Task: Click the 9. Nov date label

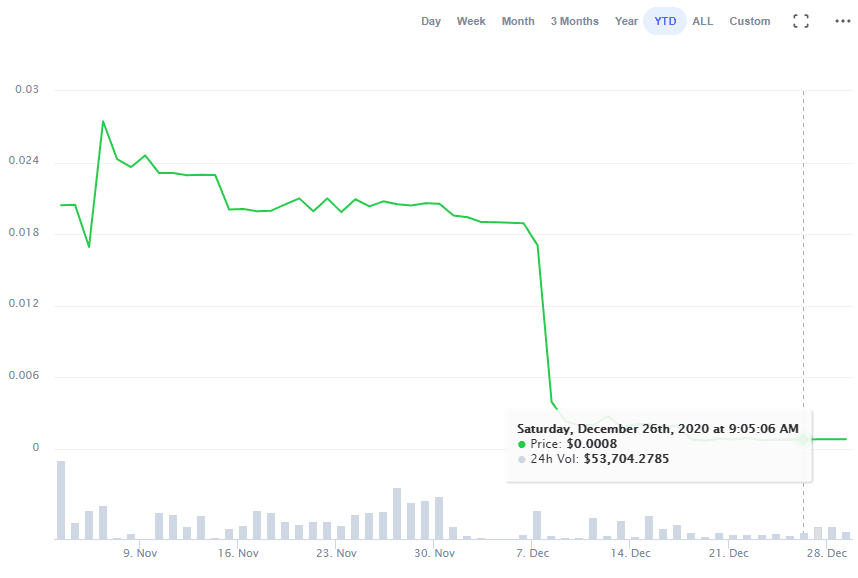Action: [x=140, y=553]
